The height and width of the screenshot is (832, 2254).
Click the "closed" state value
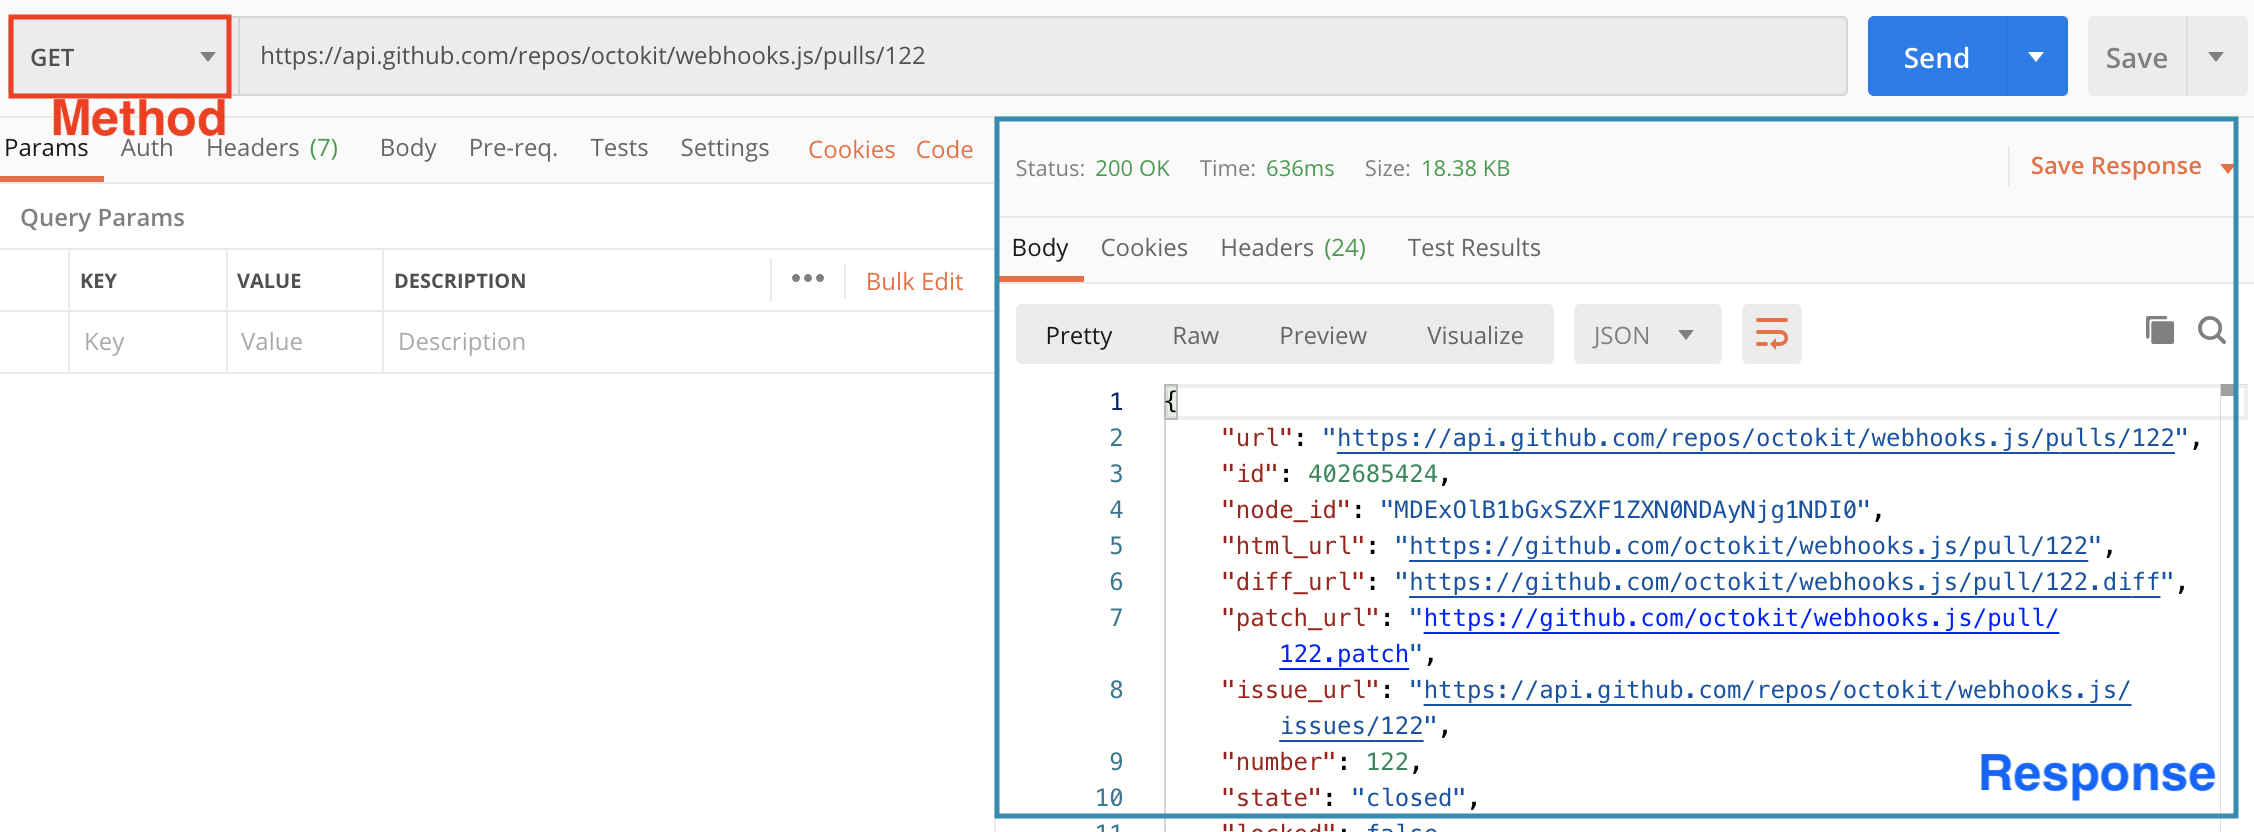[x=1409, y=798]
